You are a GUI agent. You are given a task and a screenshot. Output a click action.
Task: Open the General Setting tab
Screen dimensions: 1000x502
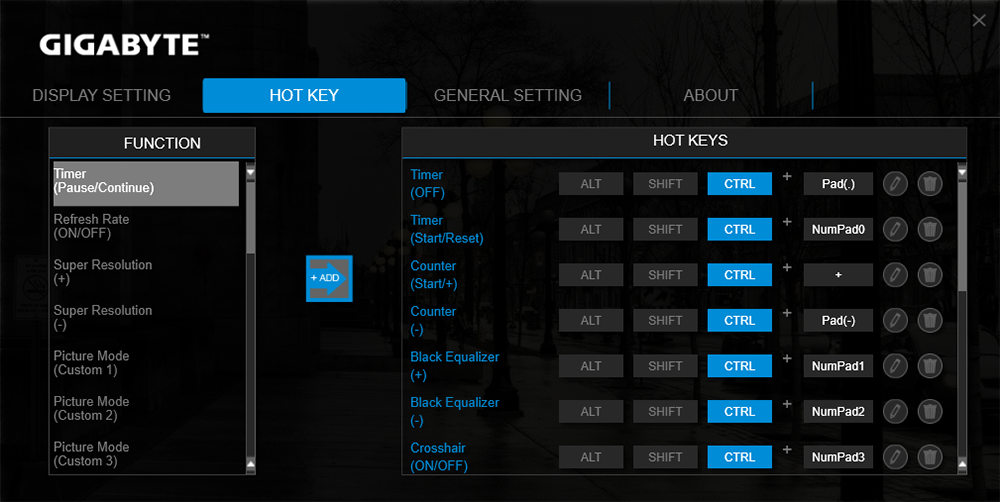pos(507,96)
